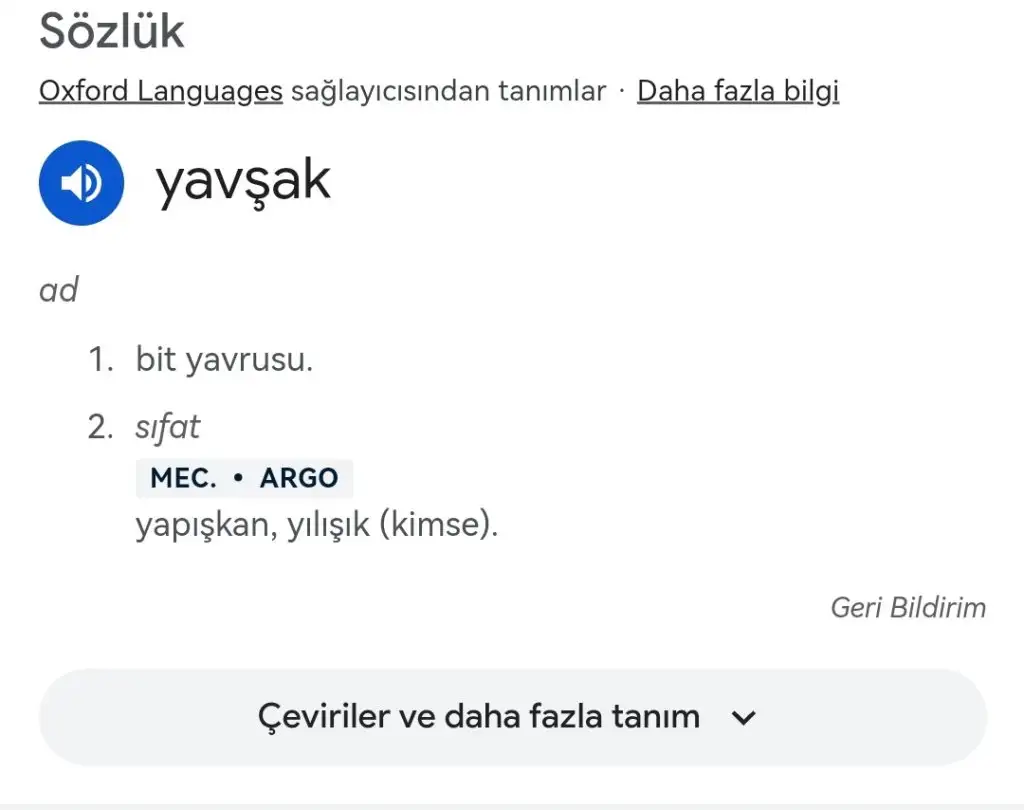Click the 'sağlayıcısından tanımlar' text
Image resolution: width=1024 pixels, height=810 pixels.
pos(448,91)
